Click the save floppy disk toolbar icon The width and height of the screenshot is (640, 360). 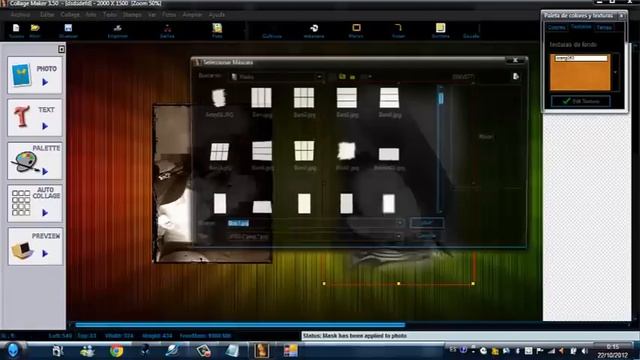click(x=68, y=28)
